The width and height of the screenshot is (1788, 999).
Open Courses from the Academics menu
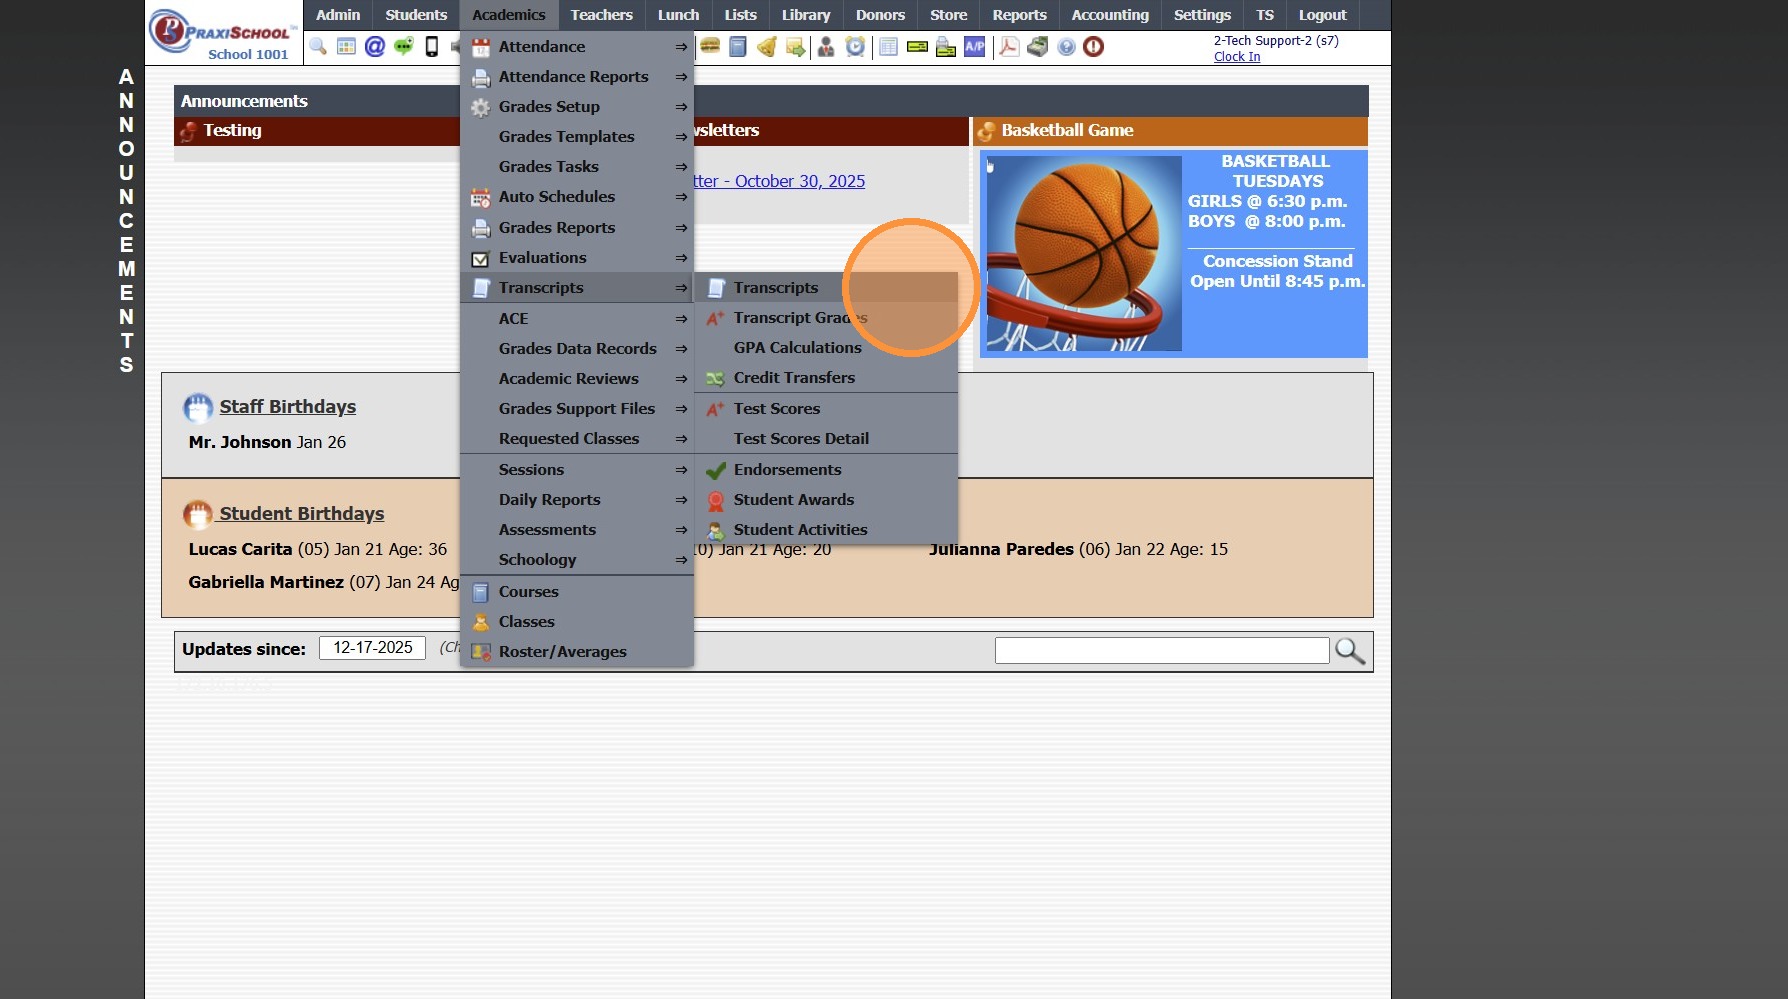coord(577,592)
